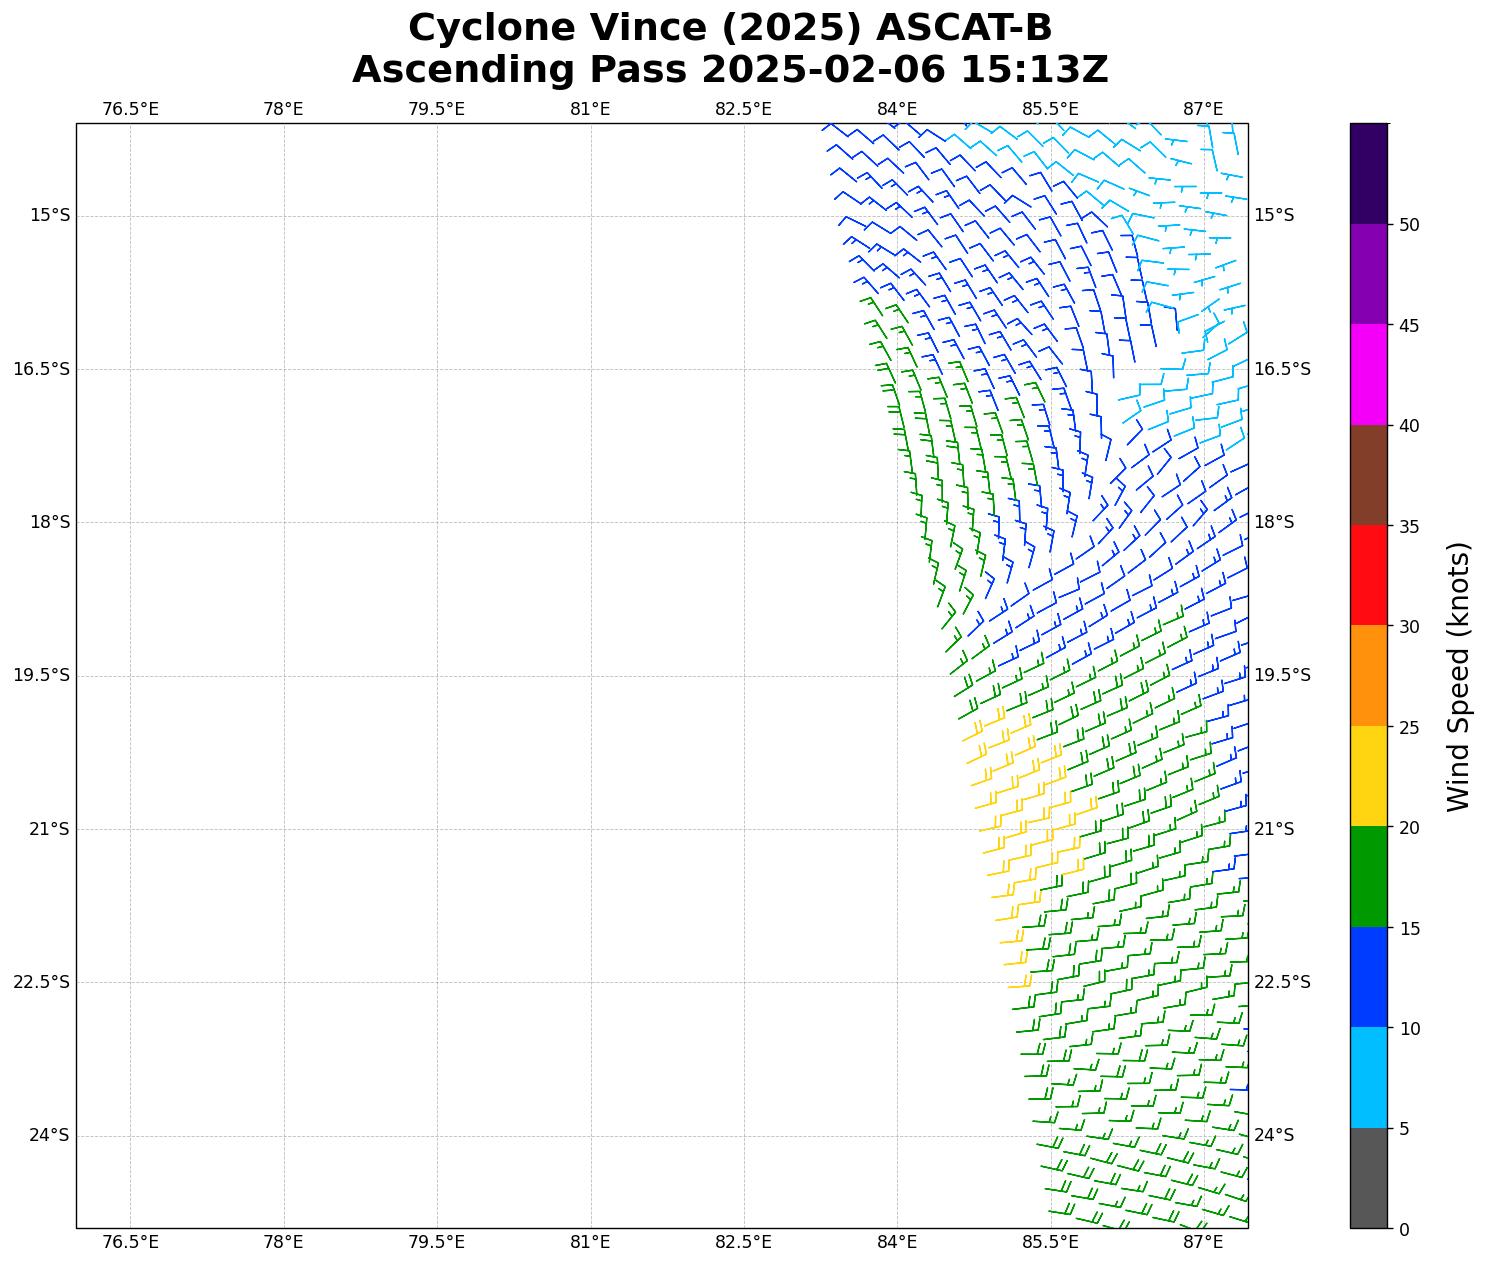Select the yellow 20-25 knots colorbar segment
This screenshot has height=1264, width=1487.
pyautogui.click(x=1368, y=776)
